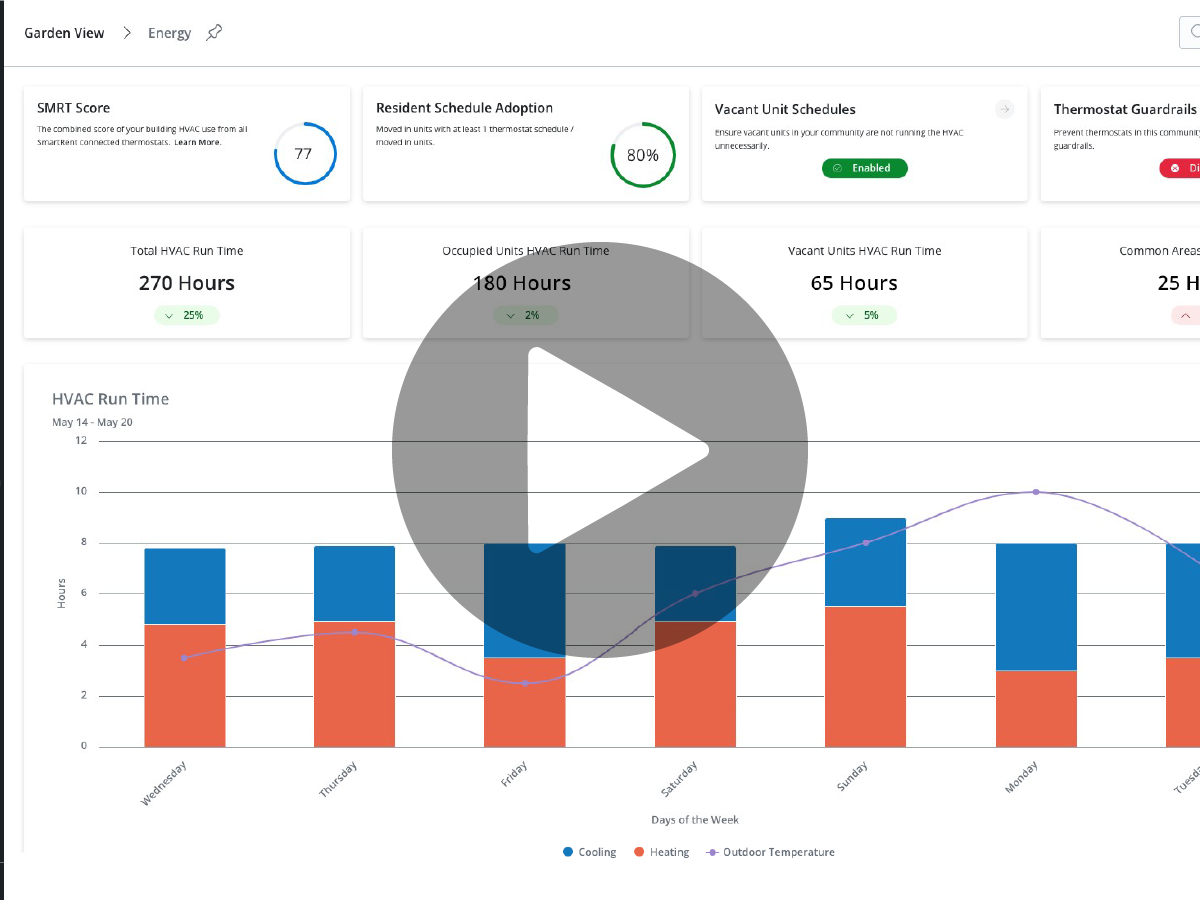The height and width of the screenshot is (900, 1200).
Task: Click the search icon at top right
Action: (x=1193, y=32)
